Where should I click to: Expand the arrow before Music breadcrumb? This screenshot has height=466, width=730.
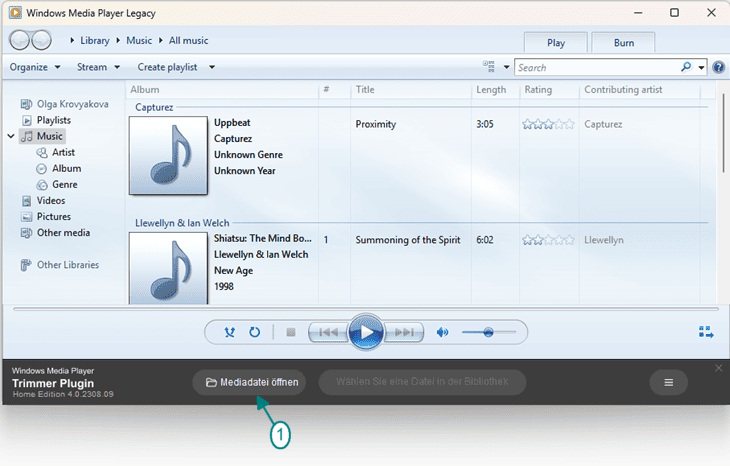click(118, 41)
